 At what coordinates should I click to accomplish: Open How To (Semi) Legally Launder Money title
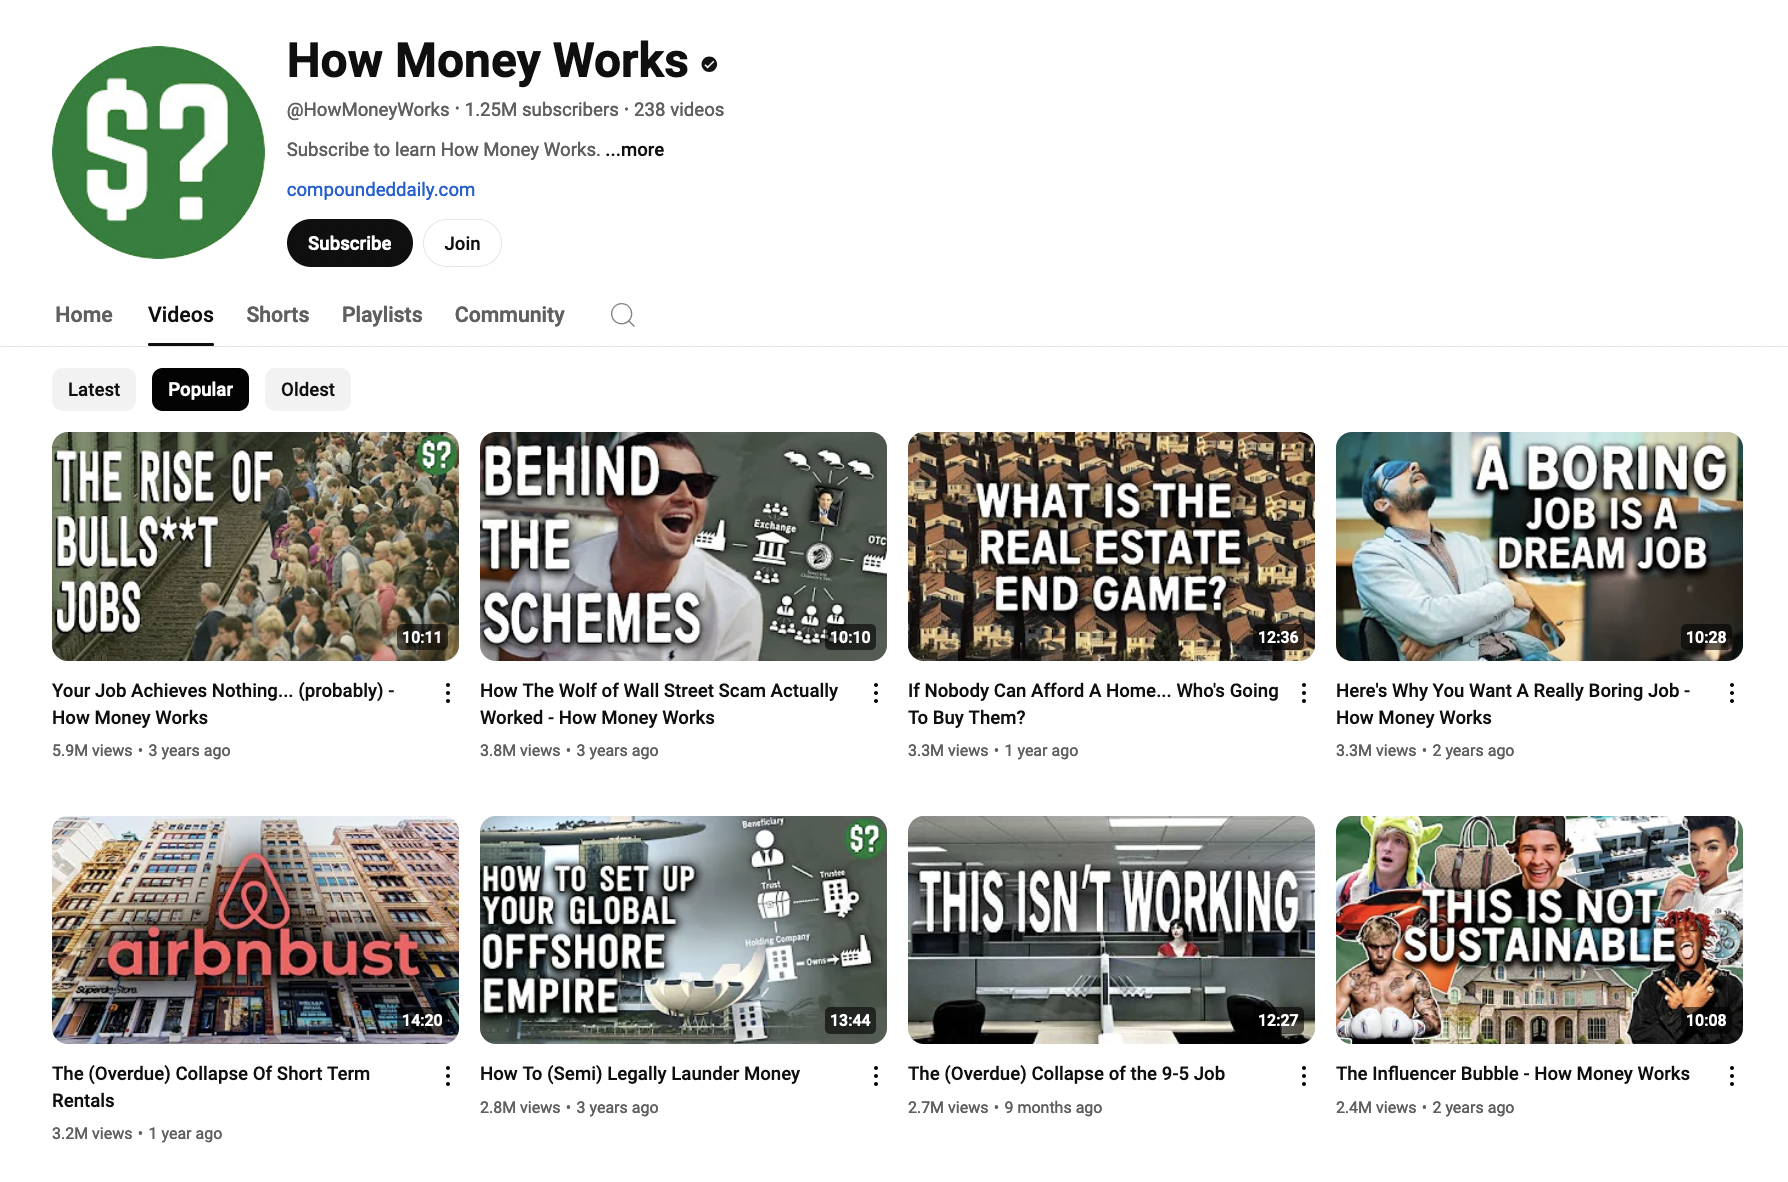point(640,1074)
